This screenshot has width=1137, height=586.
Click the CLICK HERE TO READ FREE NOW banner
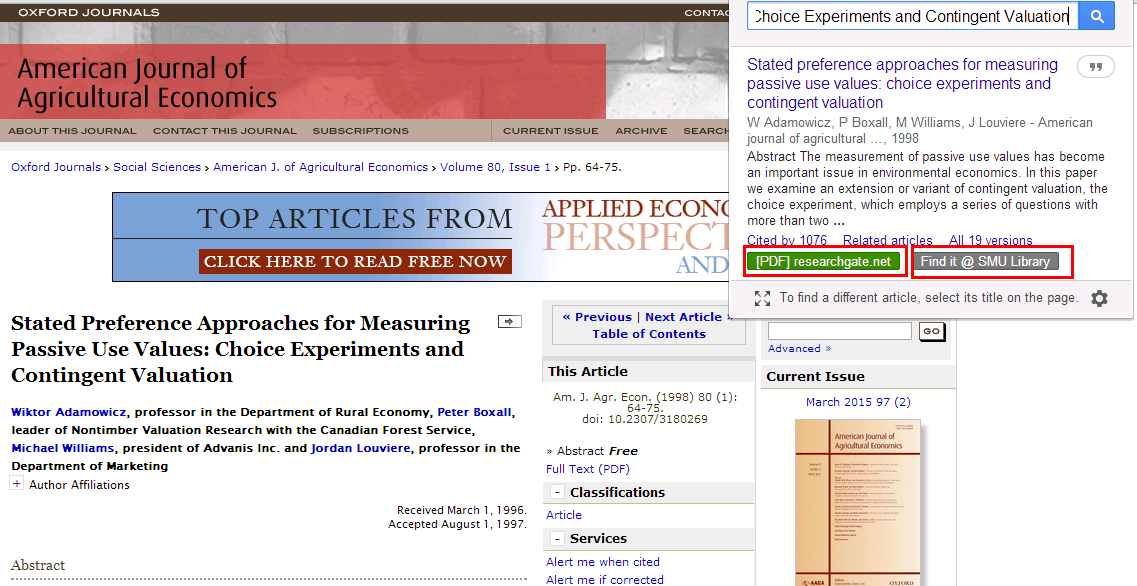[x=355, y=262]
